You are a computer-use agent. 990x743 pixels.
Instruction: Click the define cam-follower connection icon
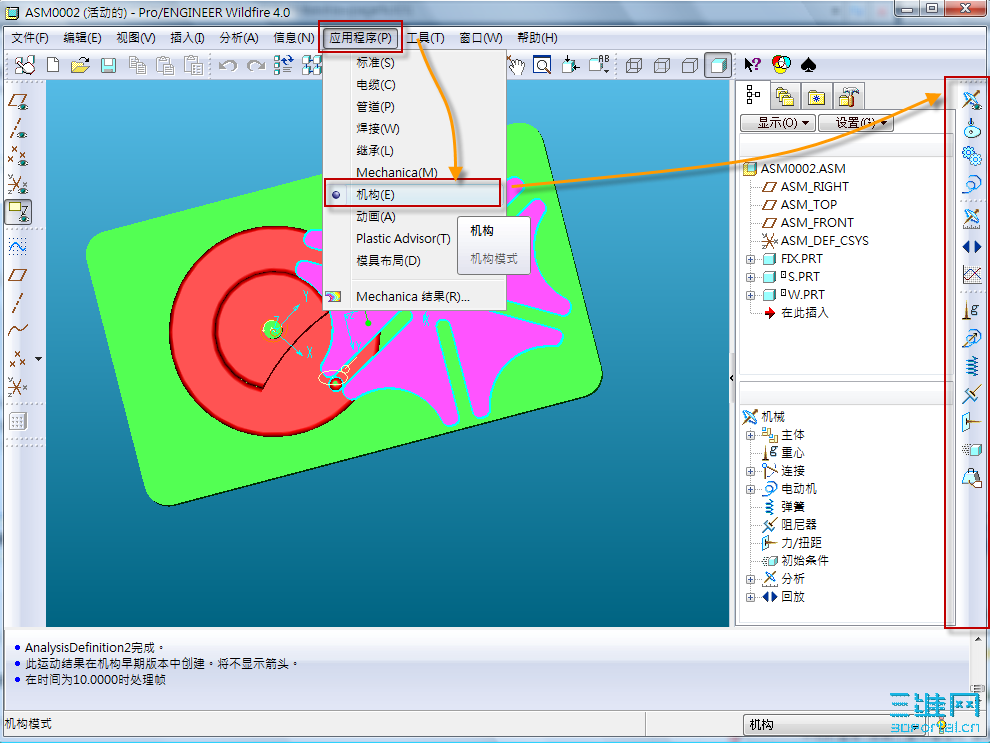click(972, 128)
